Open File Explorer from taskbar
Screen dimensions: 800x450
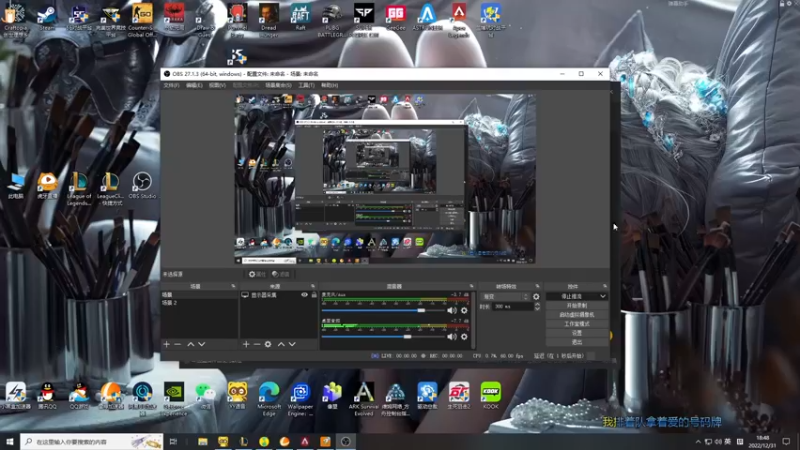tap(203, 441)
